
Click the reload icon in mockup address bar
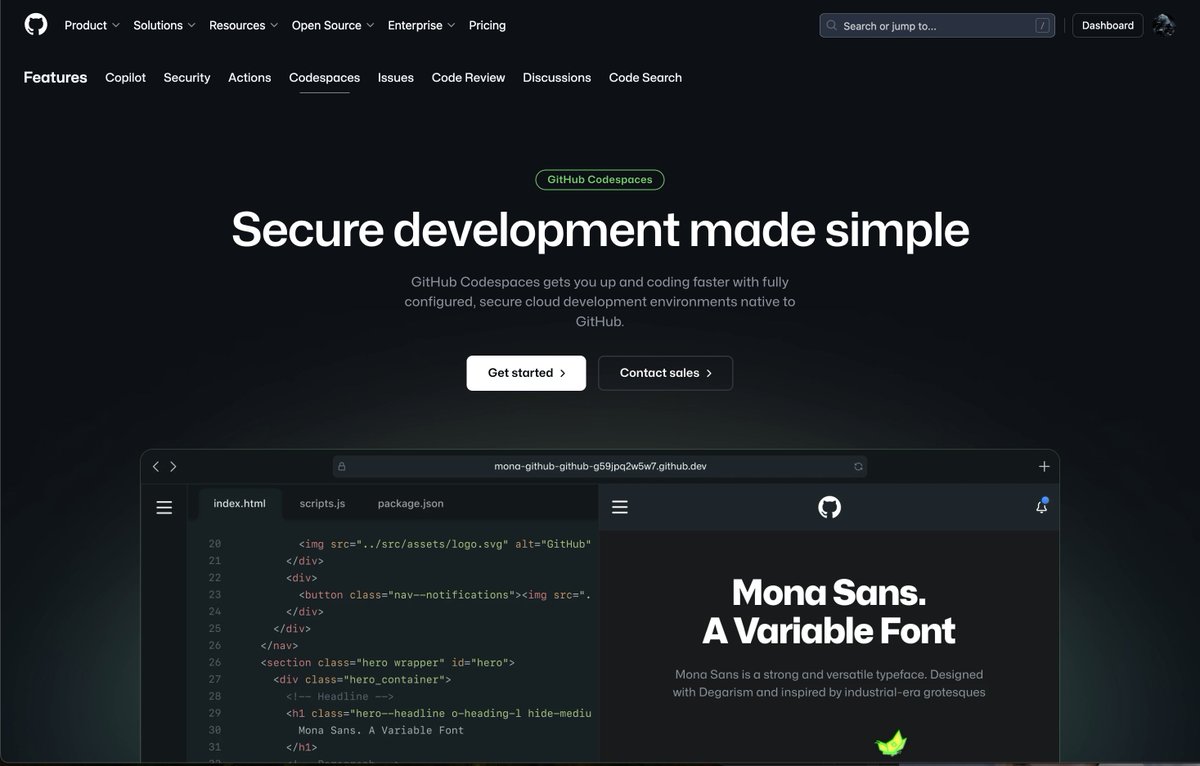[x=858, y=466]
